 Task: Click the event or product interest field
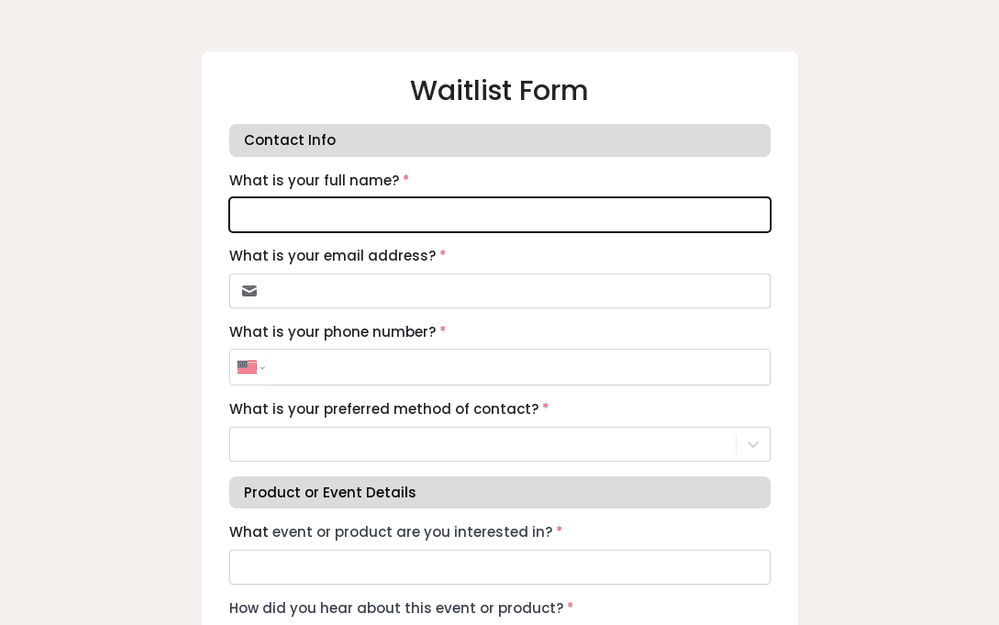[x=499, y=567]
